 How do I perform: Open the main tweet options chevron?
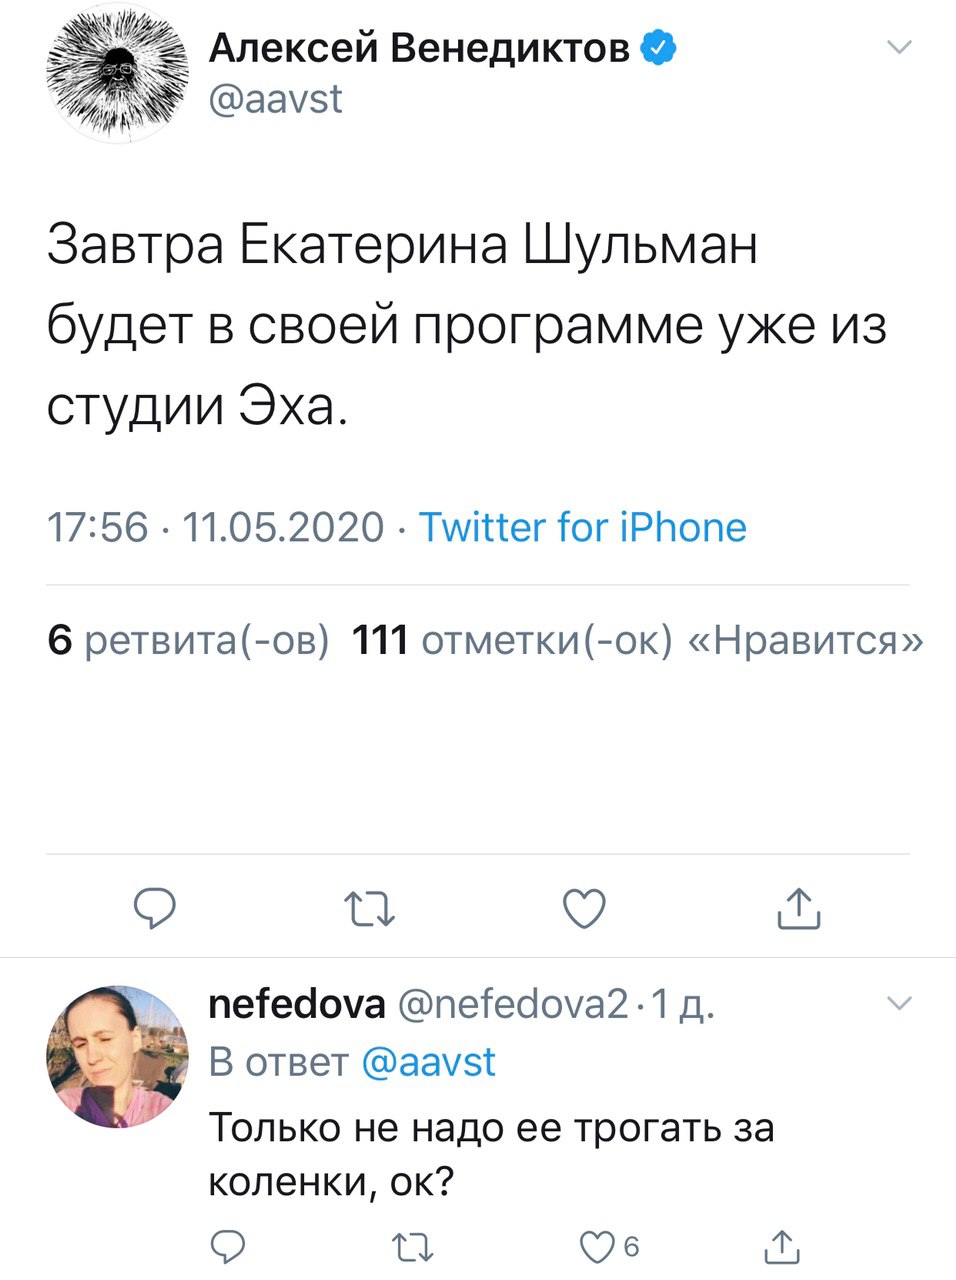pos(900,47)
